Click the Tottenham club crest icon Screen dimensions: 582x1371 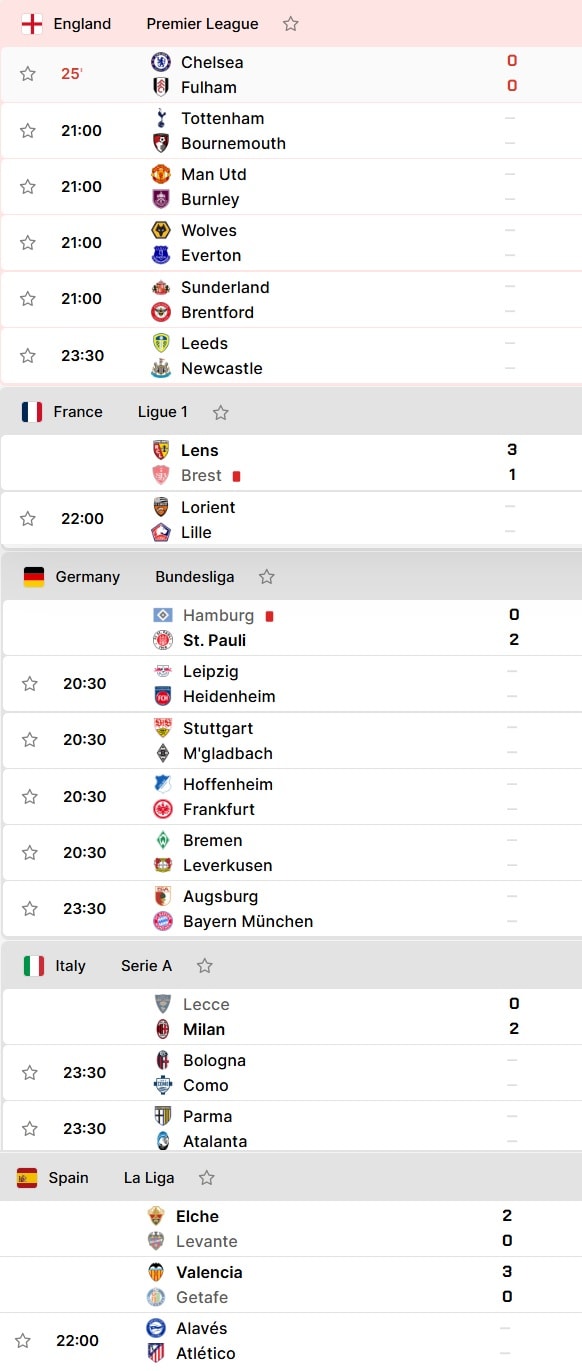tap(161, 118)
